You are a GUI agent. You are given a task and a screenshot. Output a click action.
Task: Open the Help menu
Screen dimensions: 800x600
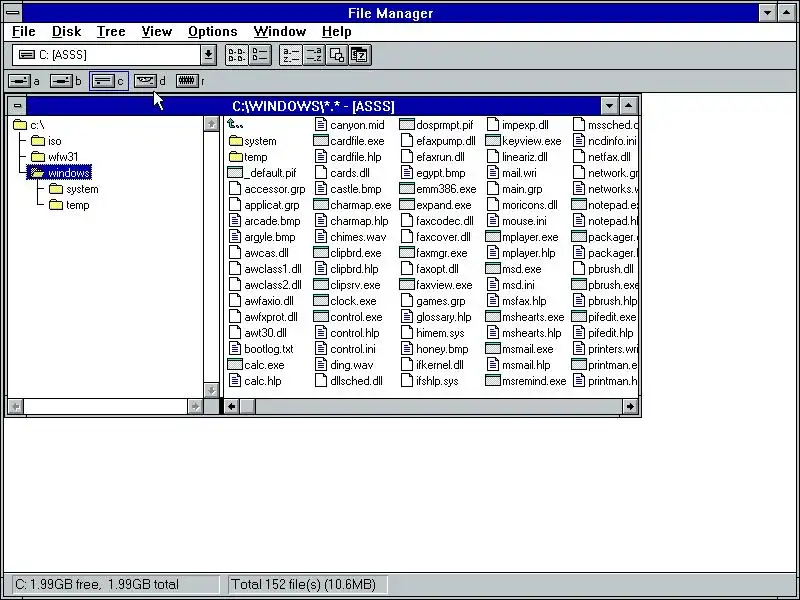(336, 32)
